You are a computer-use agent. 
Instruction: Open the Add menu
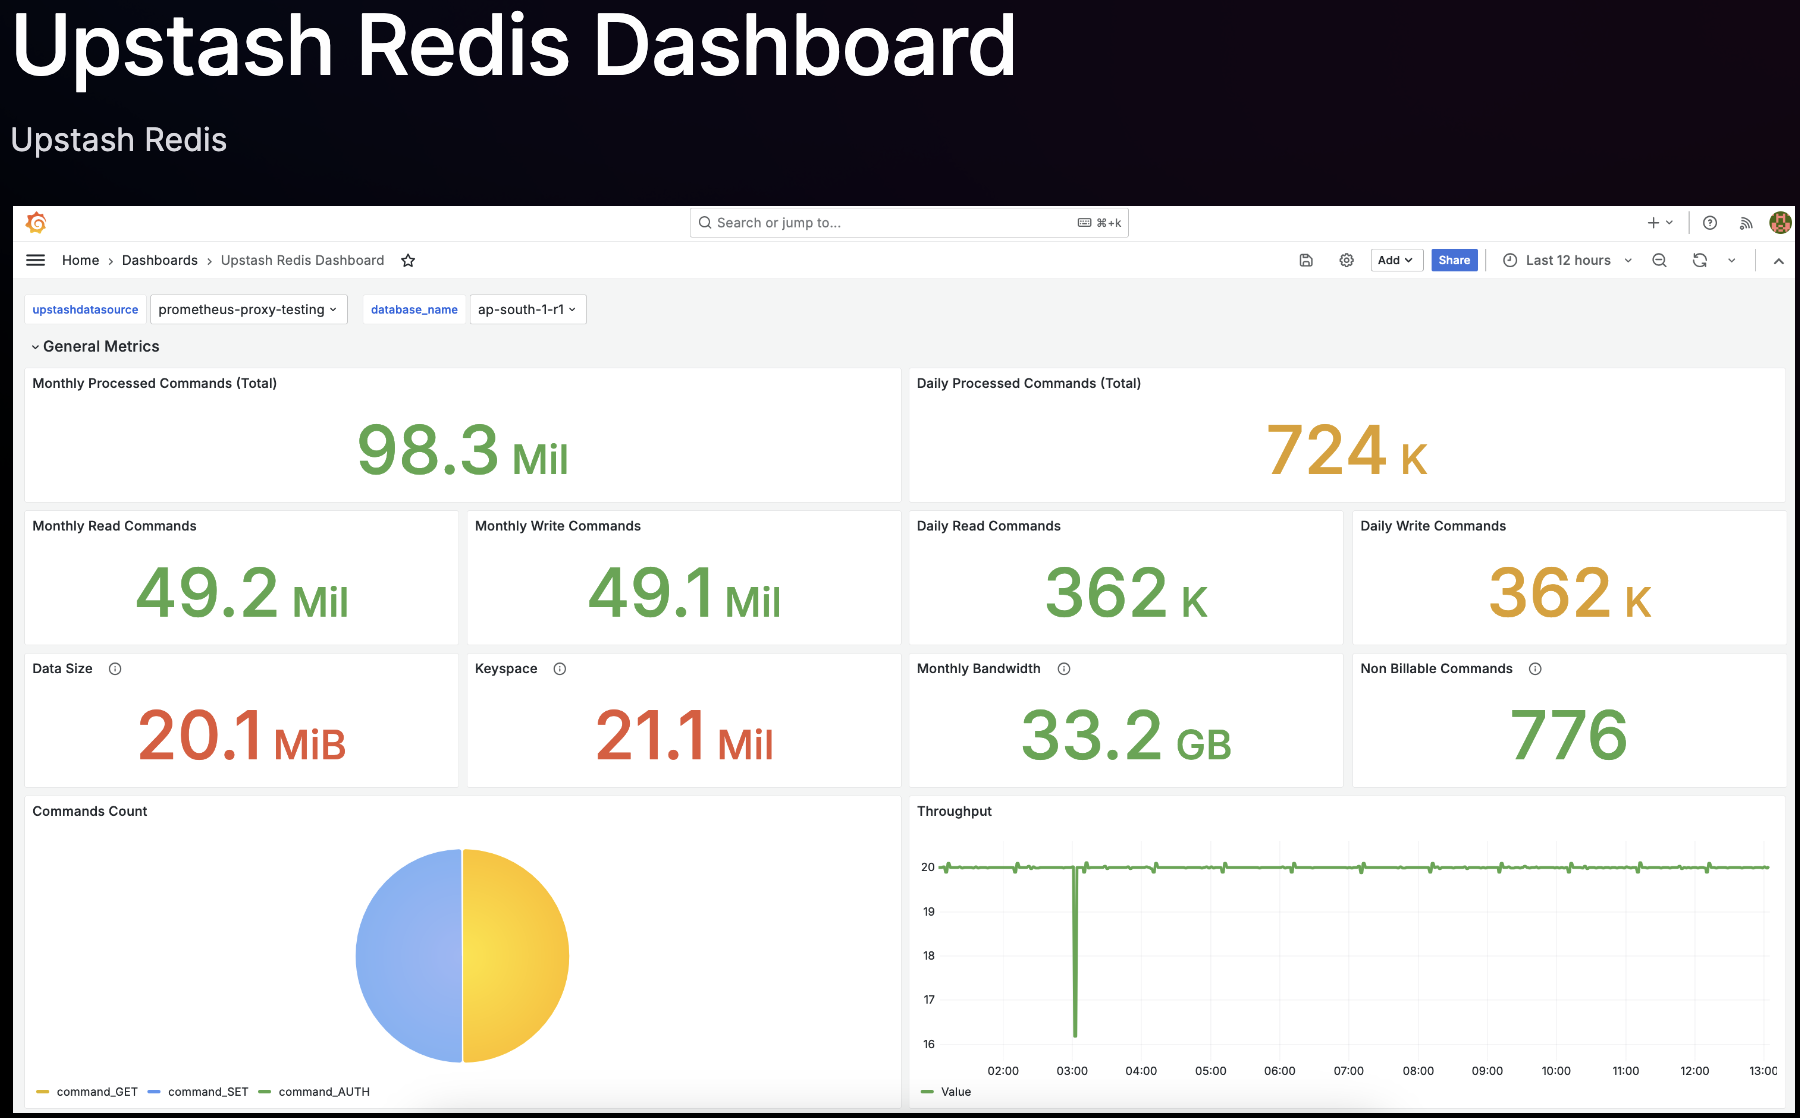pos(1396,260)
